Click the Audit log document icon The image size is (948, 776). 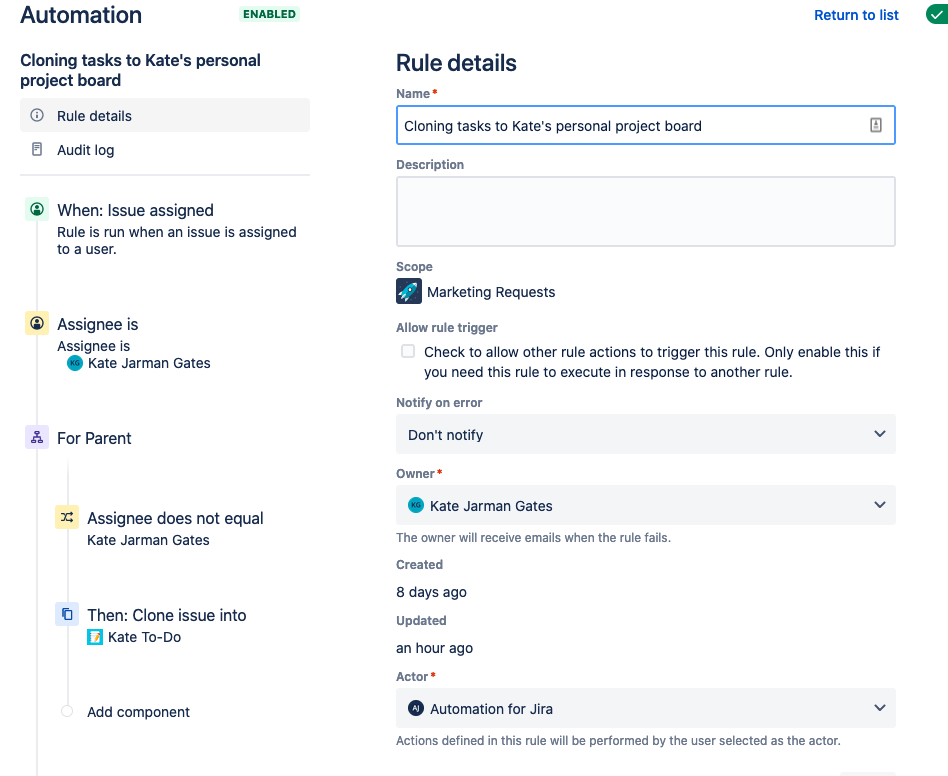click(37, 150)
